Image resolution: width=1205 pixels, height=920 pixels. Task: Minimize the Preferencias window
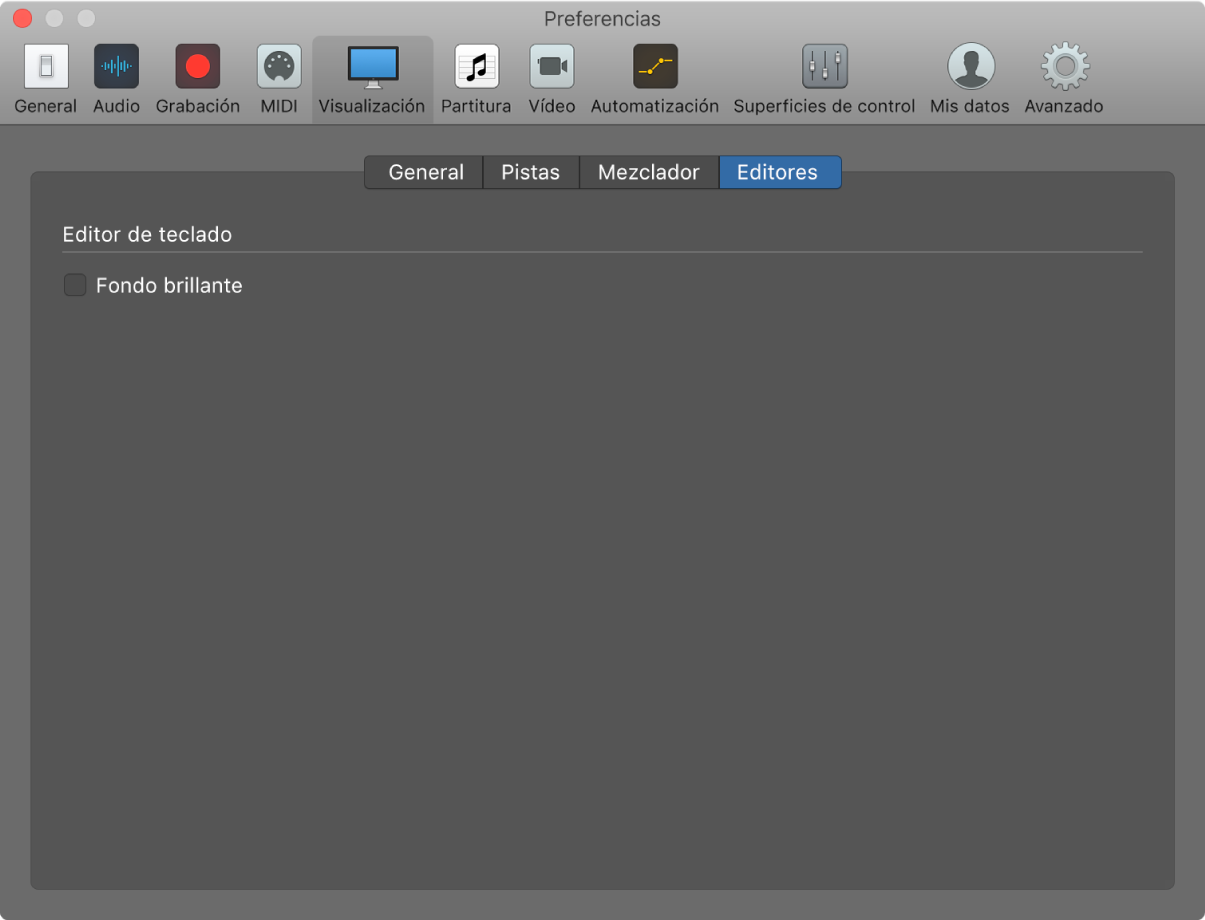tap(55, 19)
